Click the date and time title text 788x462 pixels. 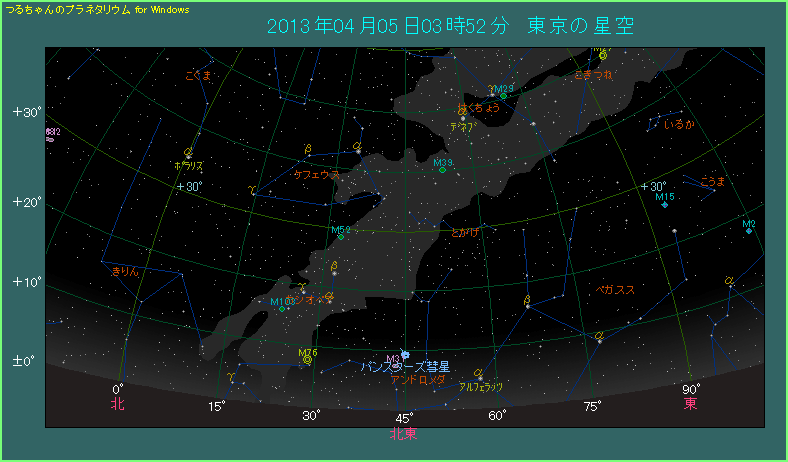[x=452, y=24]
